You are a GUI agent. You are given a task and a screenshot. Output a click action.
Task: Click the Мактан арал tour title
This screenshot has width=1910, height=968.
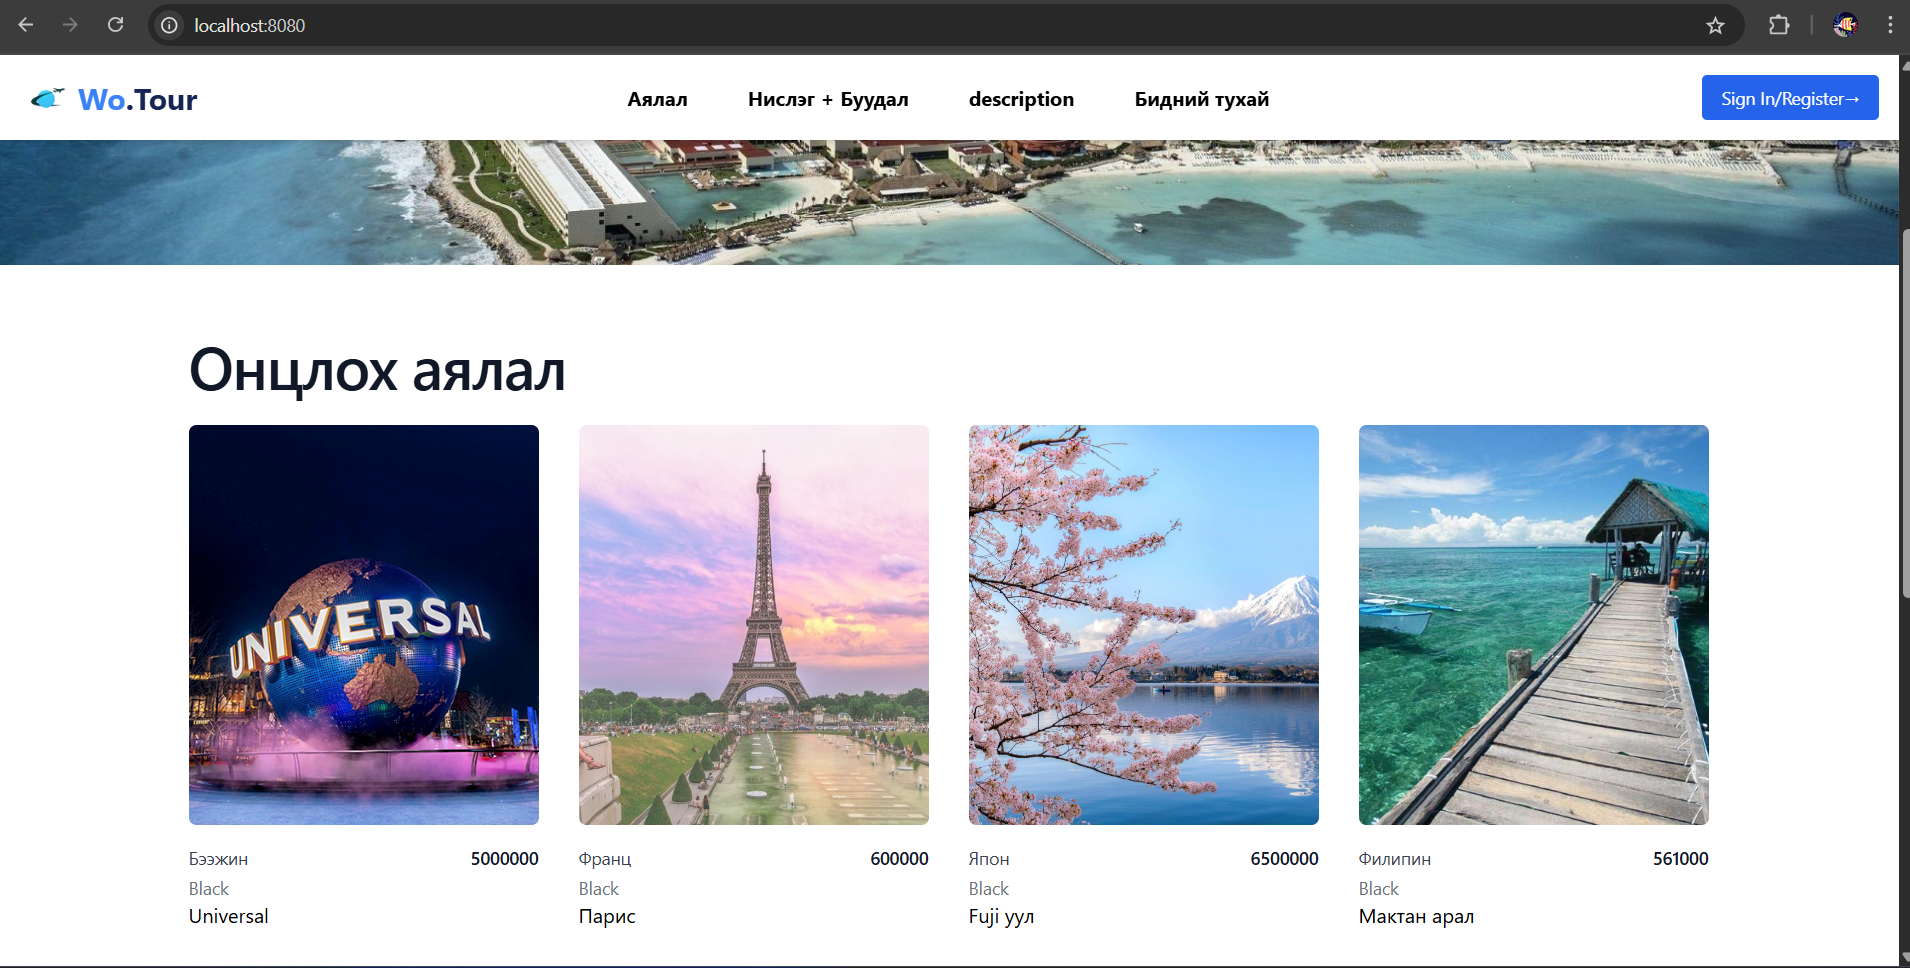pyautogui.click(x=1416, y=916)
